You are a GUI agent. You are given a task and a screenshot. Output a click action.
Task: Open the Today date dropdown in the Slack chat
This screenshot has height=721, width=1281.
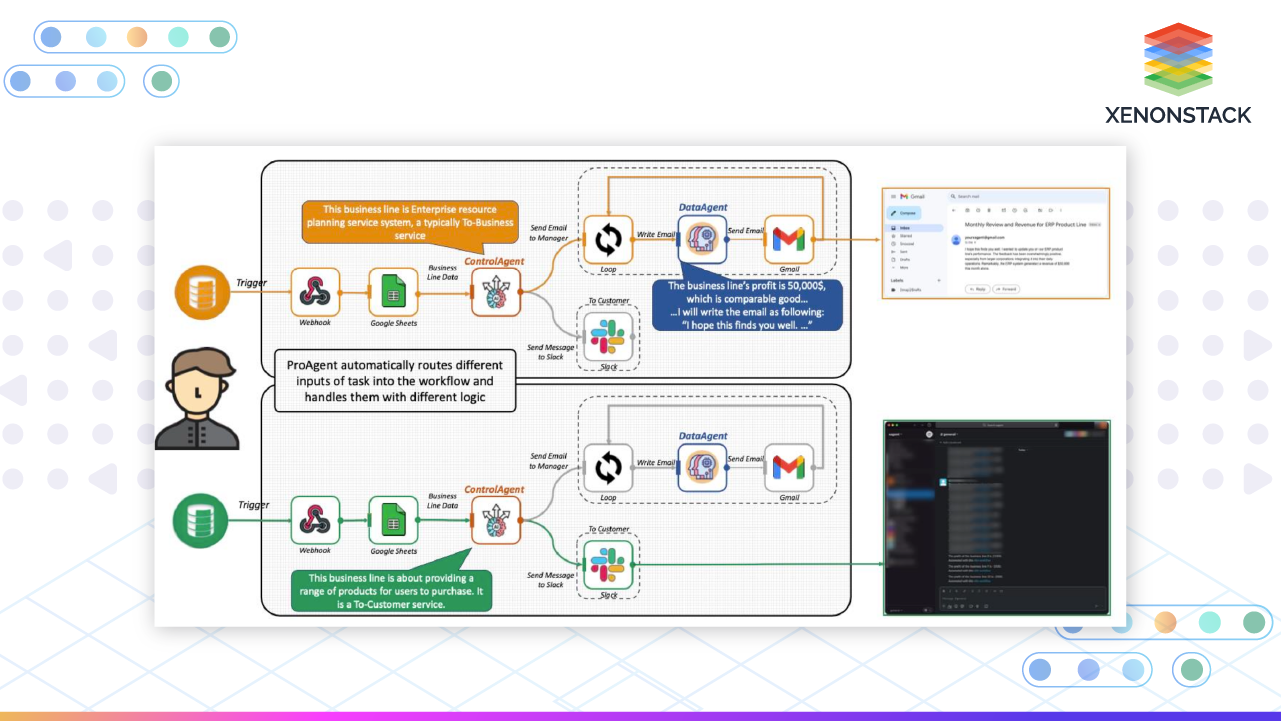(1022, 449)
